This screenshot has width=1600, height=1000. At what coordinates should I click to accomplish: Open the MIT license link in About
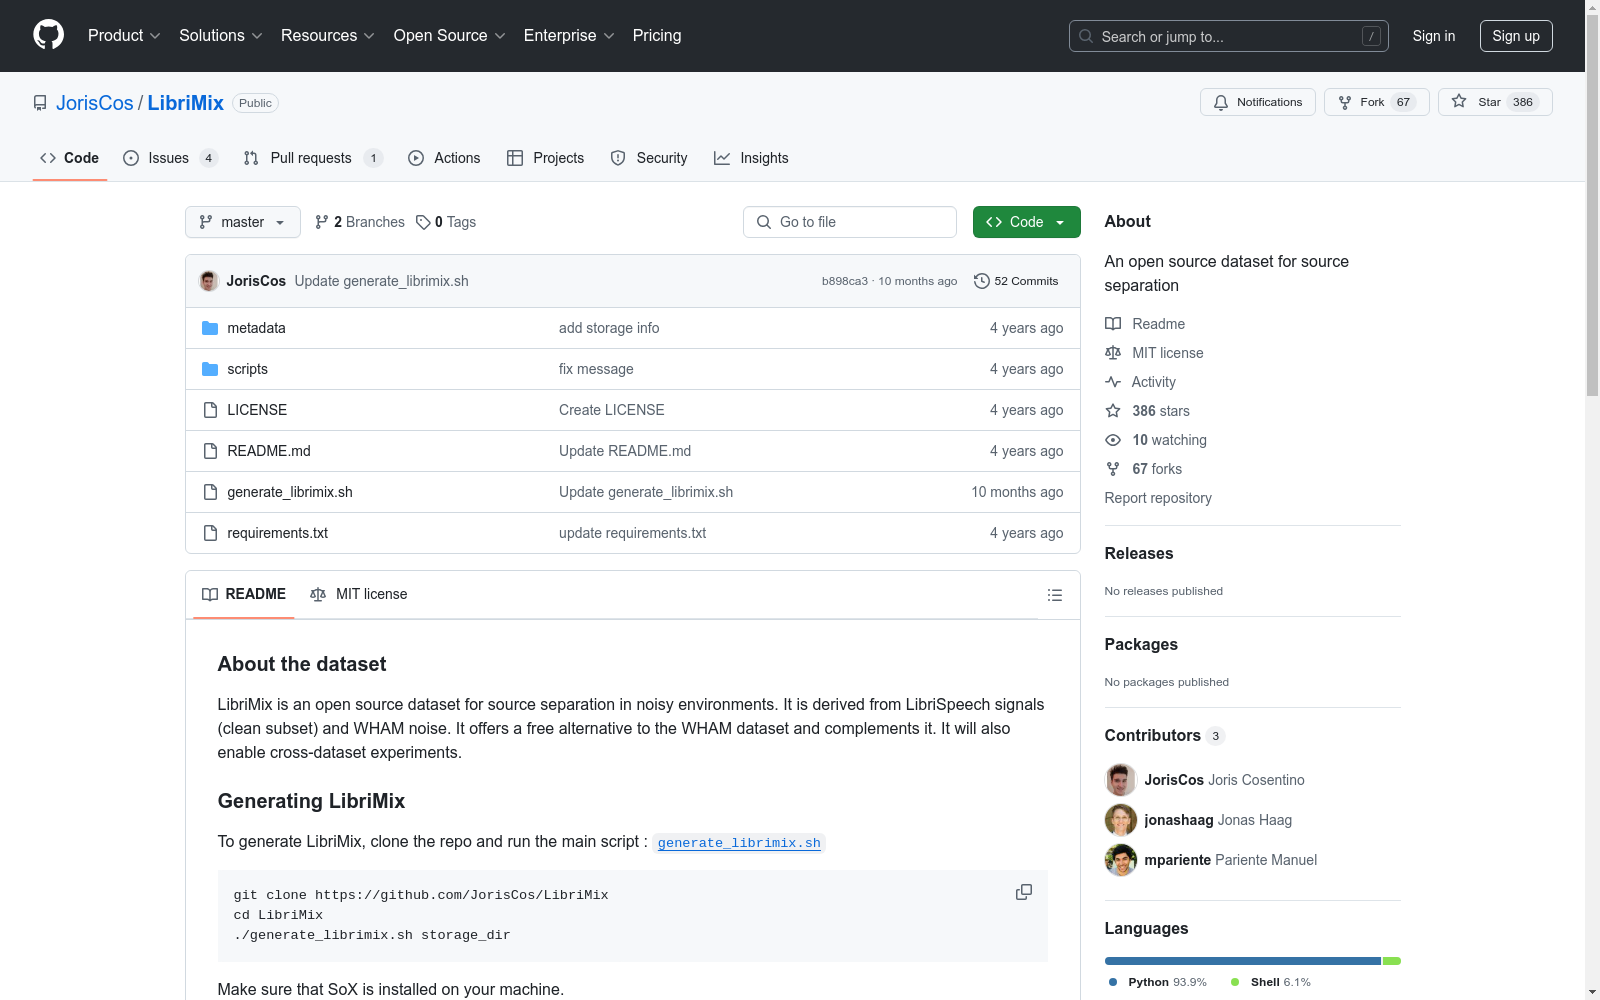tap(1154, 353)
